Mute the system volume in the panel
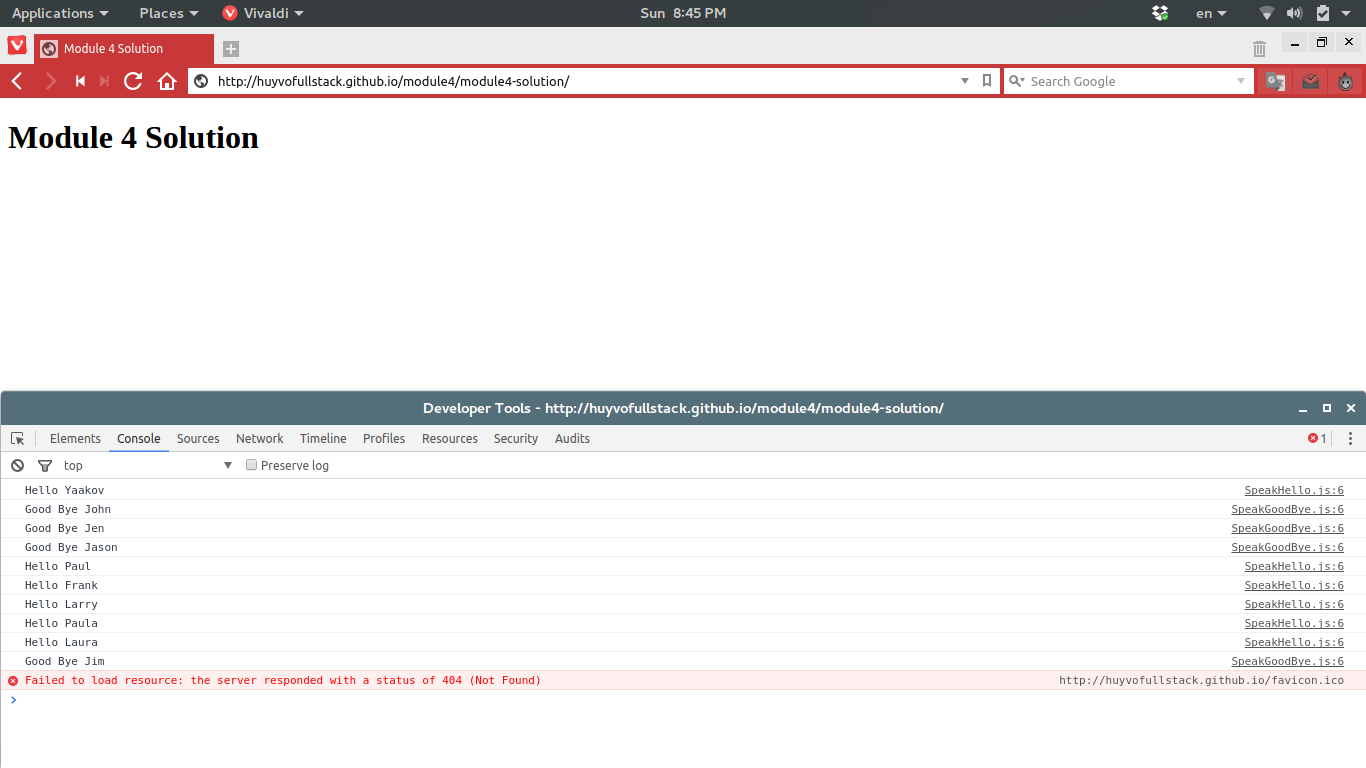 click(x=1296, y=13)
